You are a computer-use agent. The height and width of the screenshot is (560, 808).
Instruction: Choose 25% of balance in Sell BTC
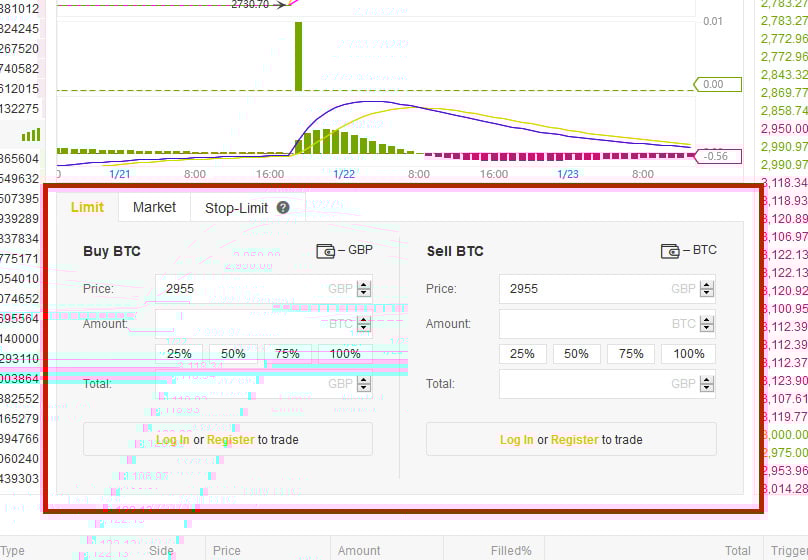point(523,354)
